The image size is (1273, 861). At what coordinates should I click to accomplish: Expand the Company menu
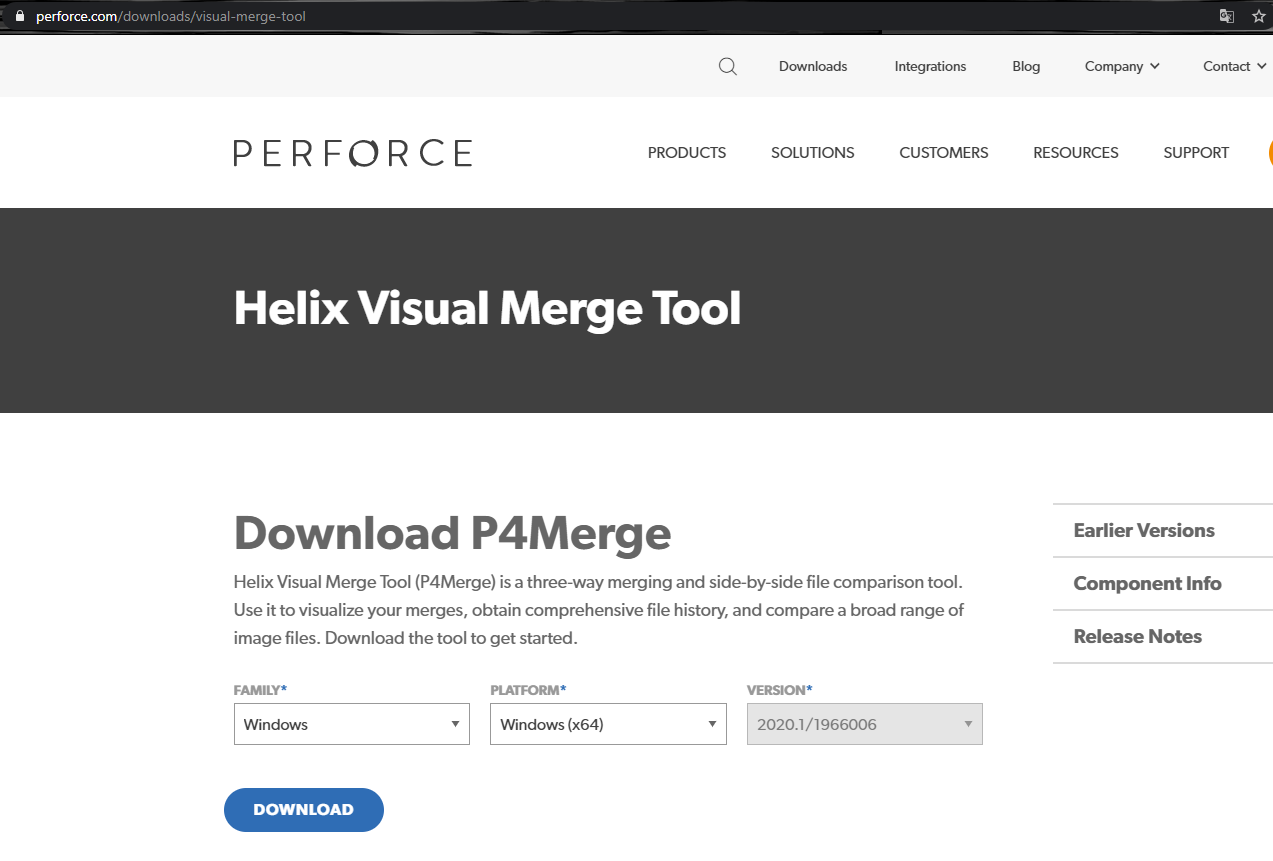pos(1122,67)
